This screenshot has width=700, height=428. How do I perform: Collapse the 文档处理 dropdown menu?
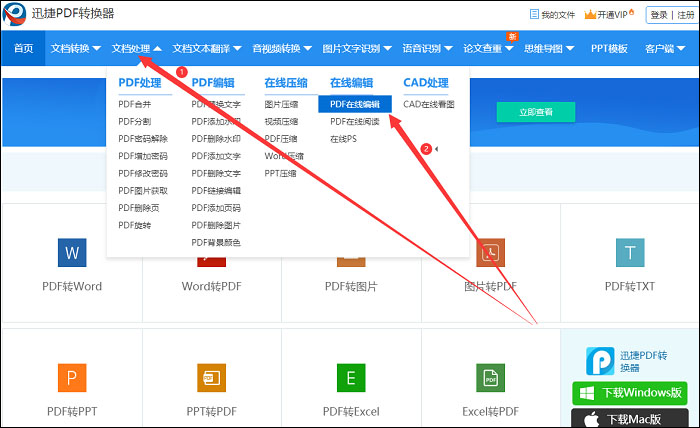pos(137,48)
